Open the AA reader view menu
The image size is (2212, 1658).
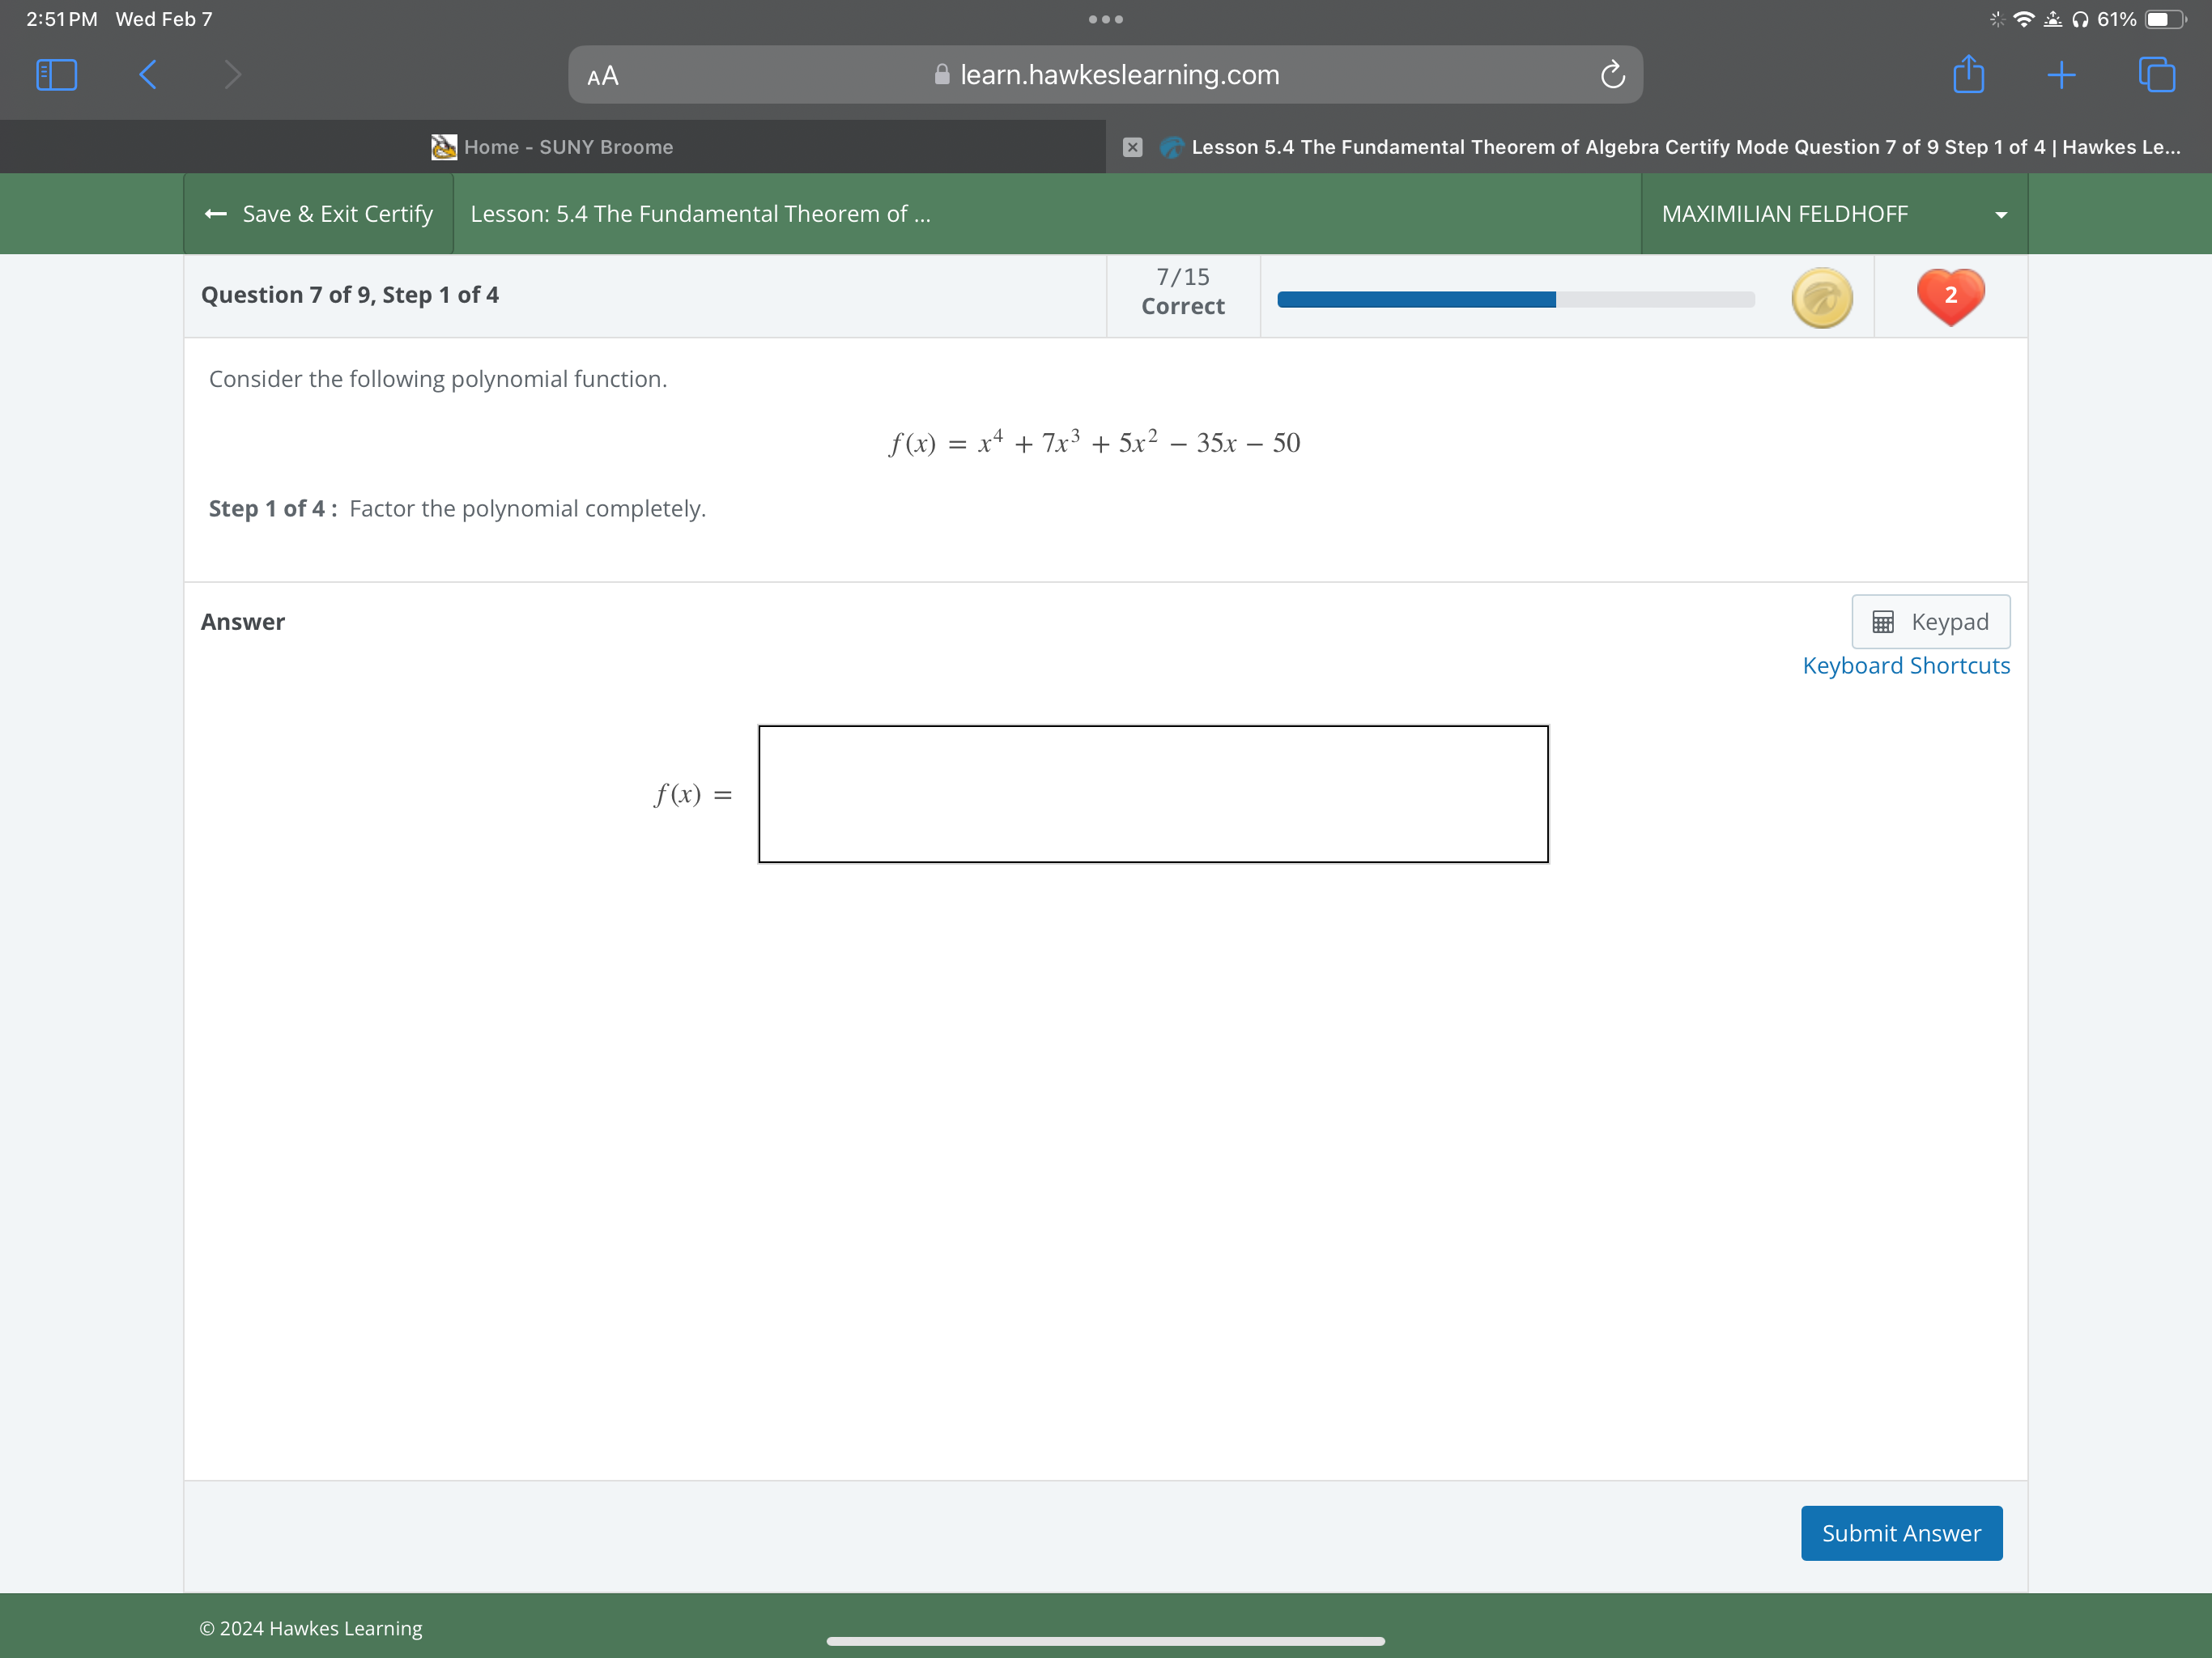click(603, 76)
